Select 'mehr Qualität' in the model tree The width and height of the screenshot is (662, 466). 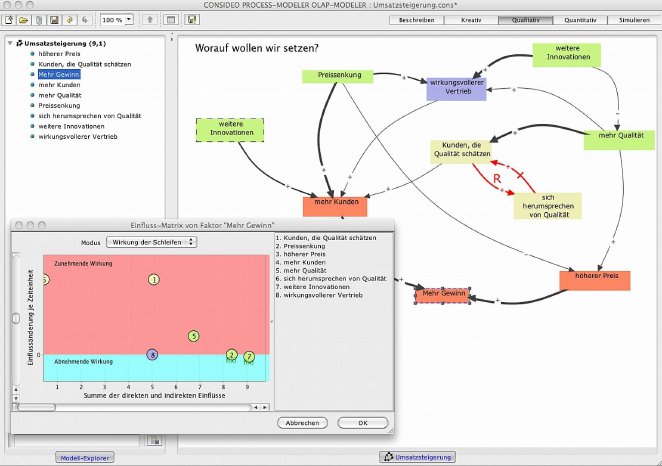click(x=60, y=95)
